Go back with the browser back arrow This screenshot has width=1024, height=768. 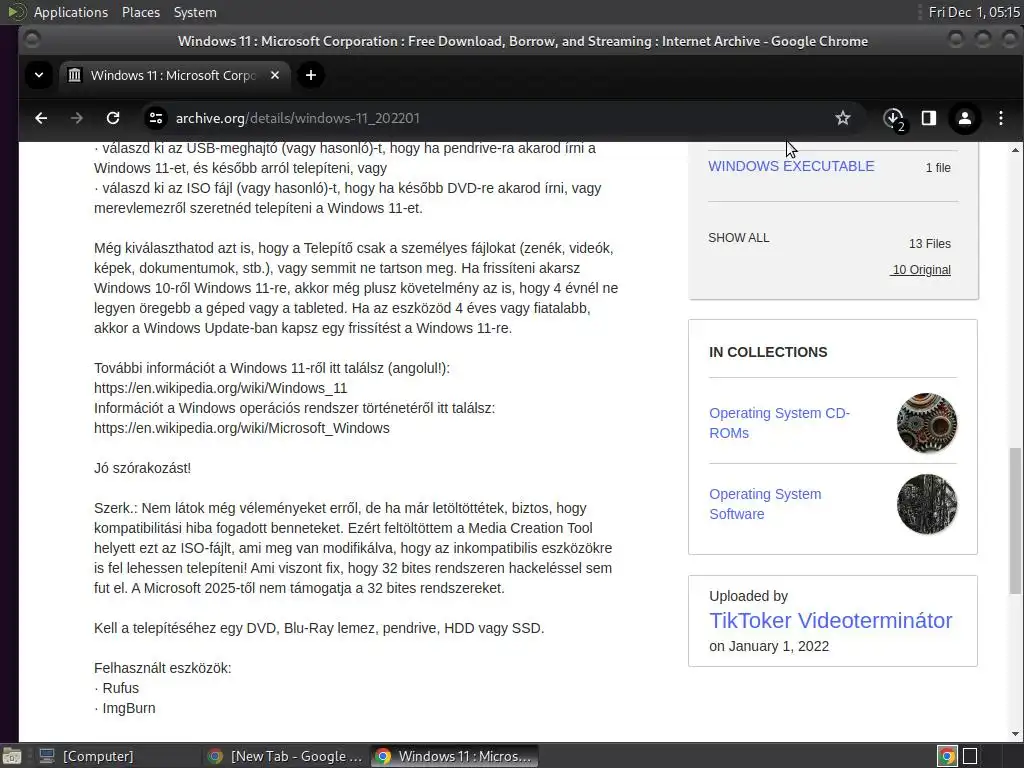41,118
